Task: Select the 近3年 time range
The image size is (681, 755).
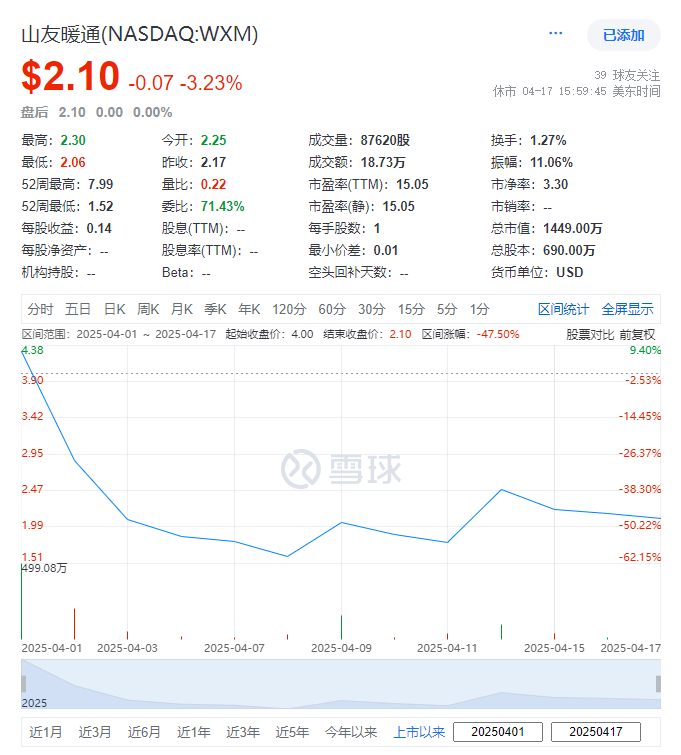Action: pyautogui.click(x=243, y=732)
